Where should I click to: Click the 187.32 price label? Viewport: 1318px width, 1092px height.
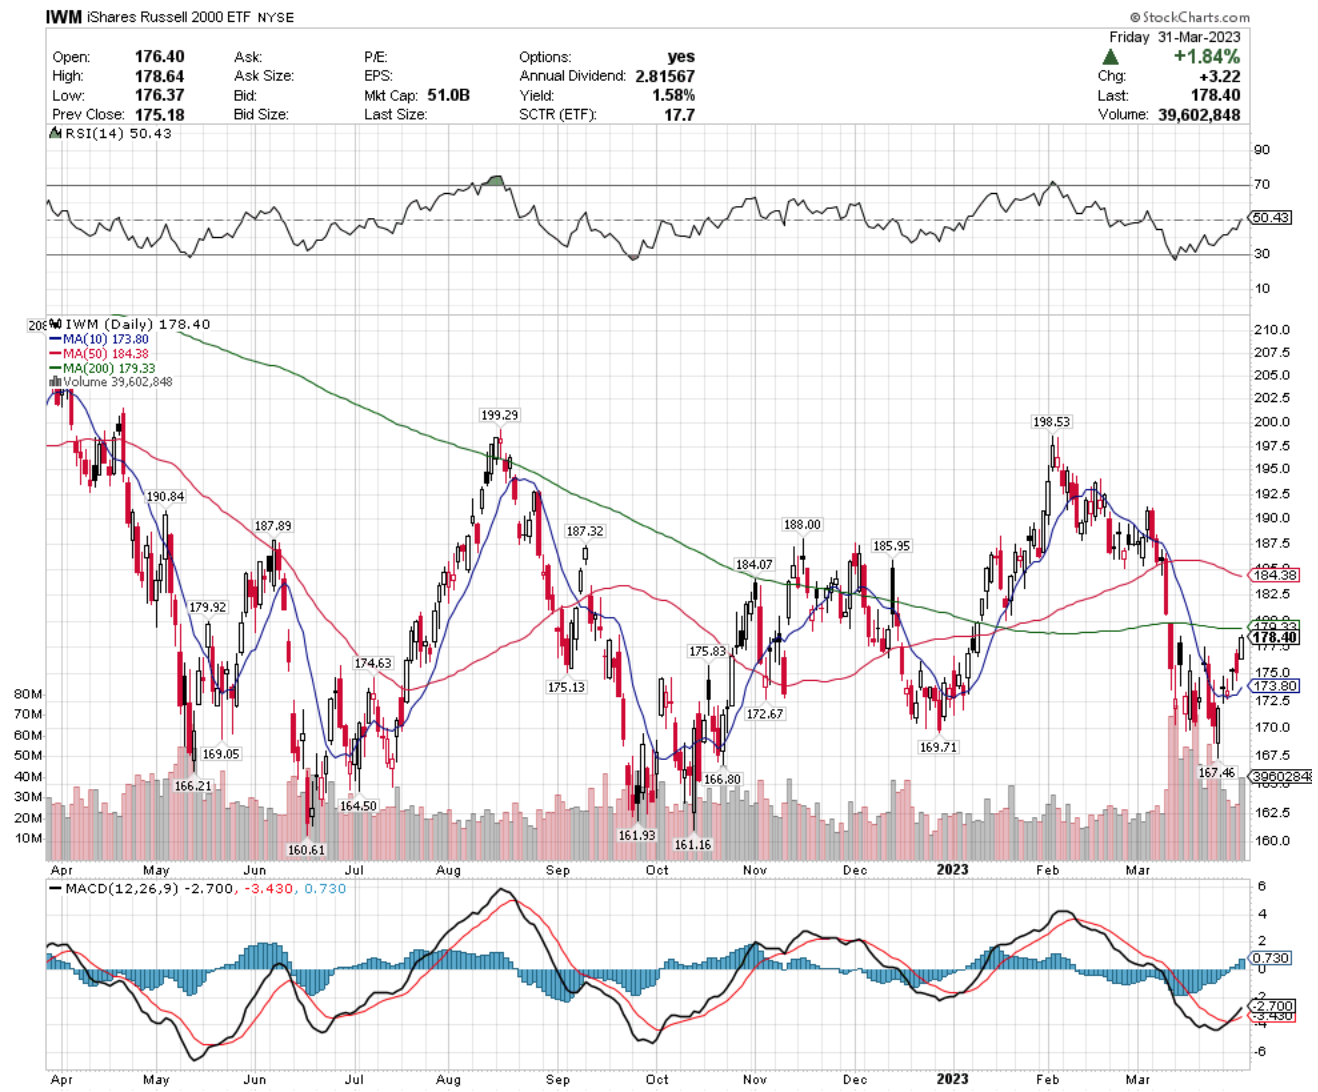click(x=585, y=531)
